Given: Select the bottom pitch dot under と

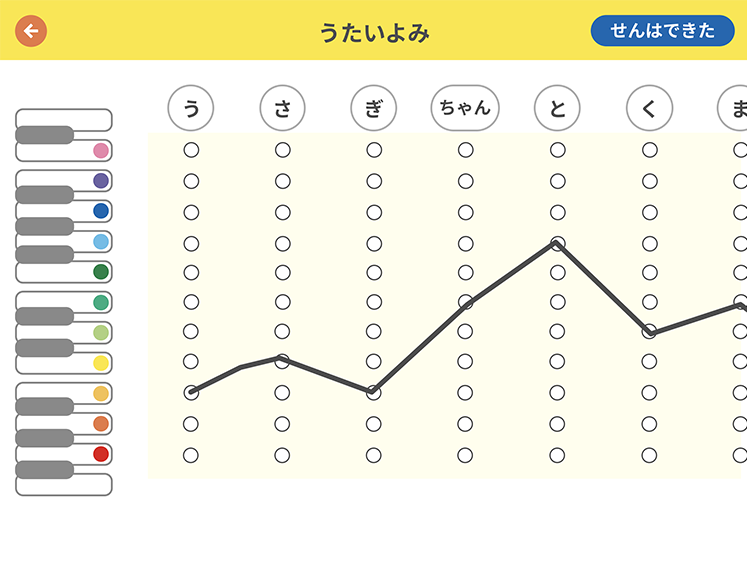Looking at the screenshot, I should coord(557,455).
